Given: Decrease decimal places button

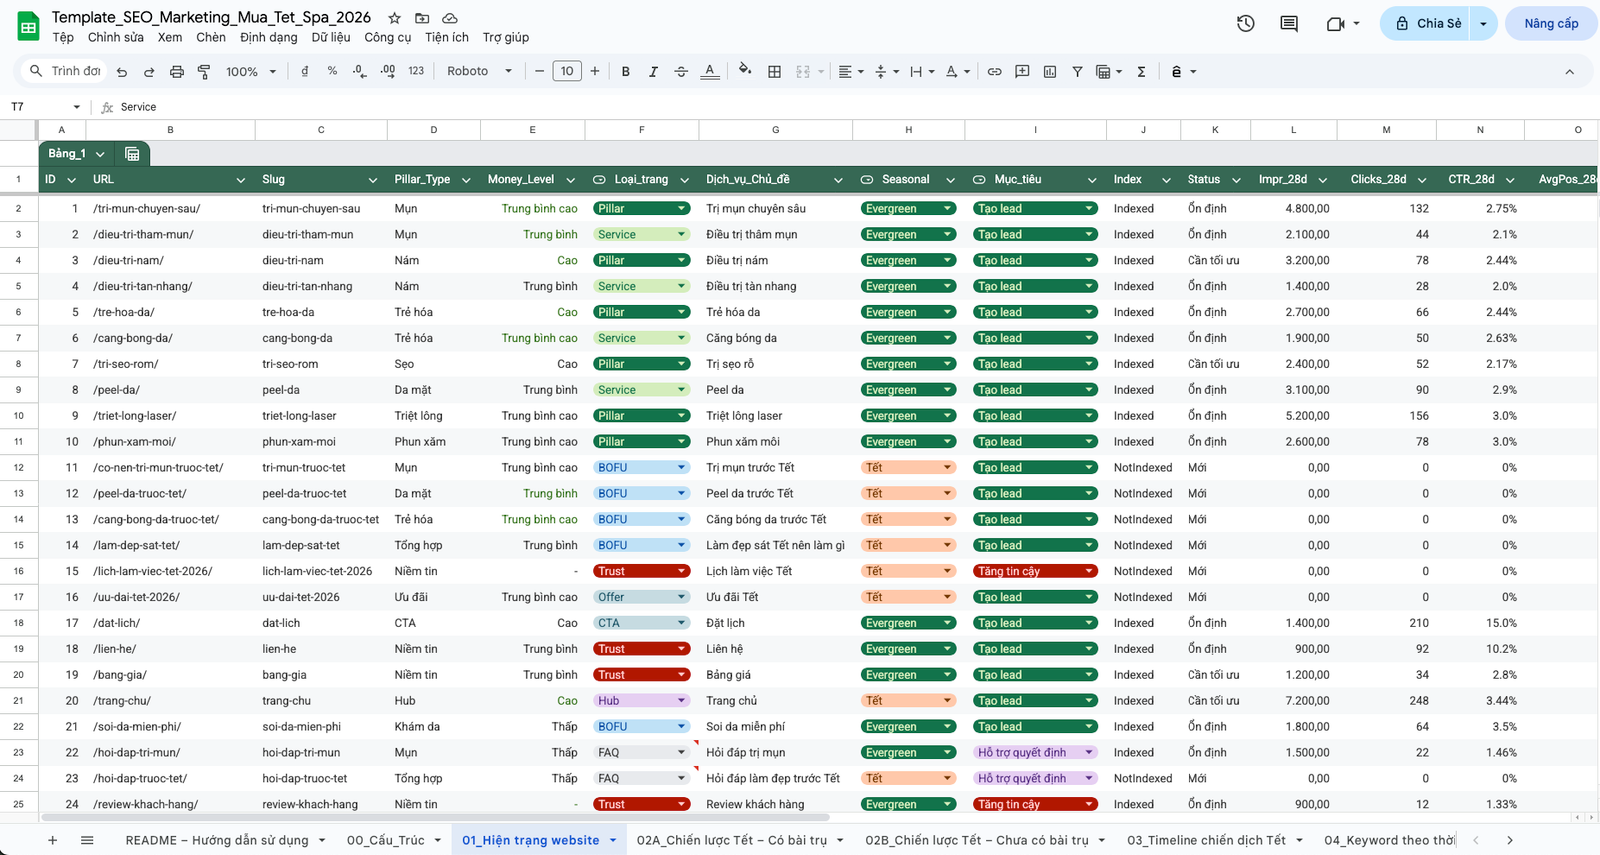Looking at the screenshot, I should pyautogui.click(x=360, y=71).
